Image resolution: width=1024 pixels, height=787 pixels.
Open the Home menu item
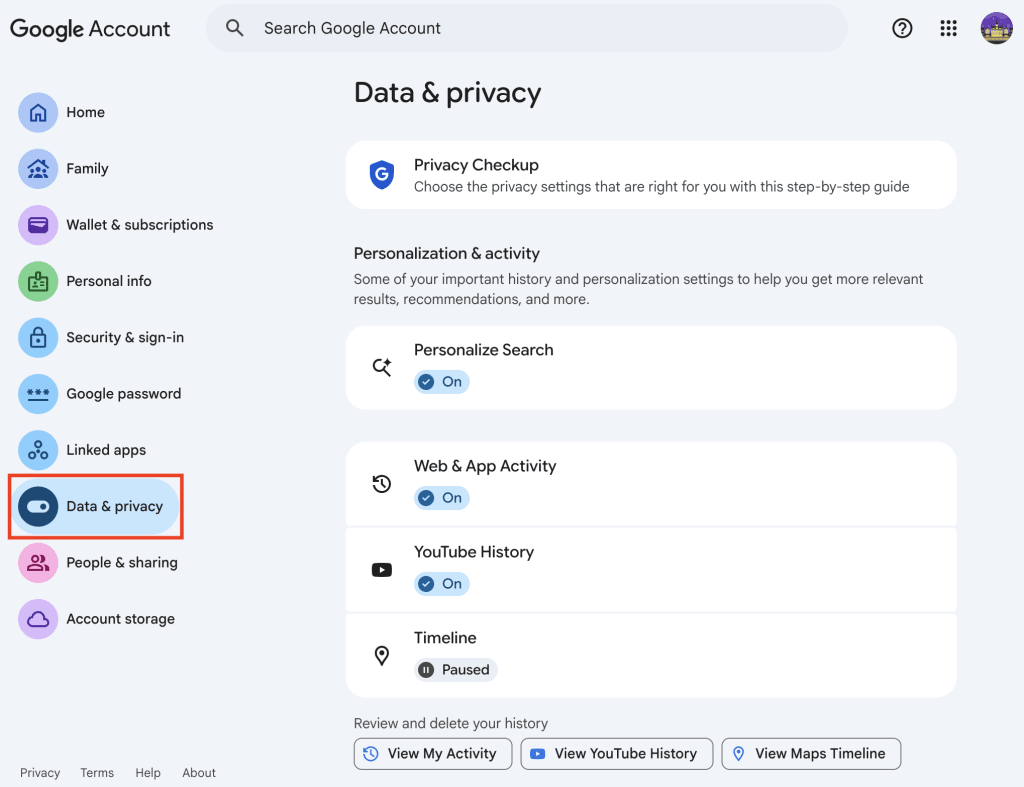86,112
